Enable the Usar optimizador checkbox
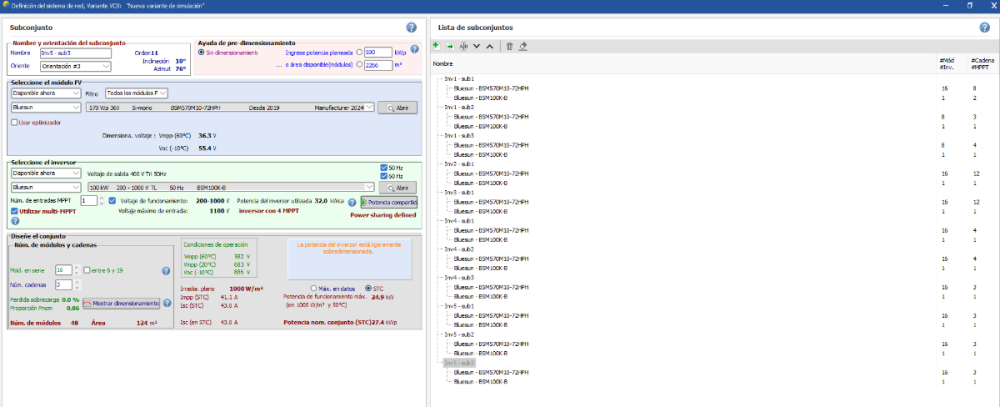This screenshot has height=407, width=1000. click(x=14, y=122)
